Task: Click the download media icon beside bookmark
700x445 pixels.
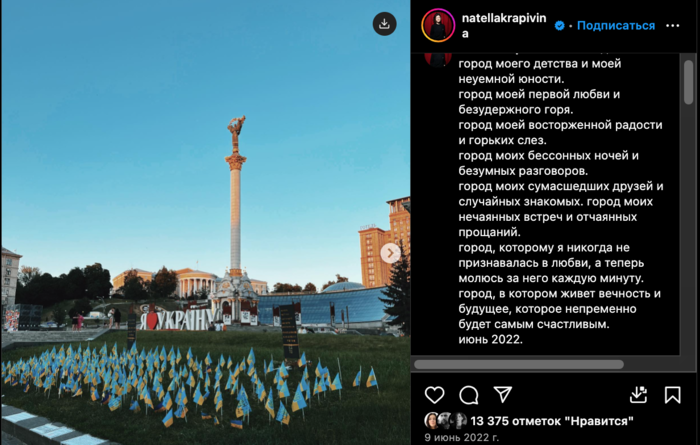Action: click(638, 395)
